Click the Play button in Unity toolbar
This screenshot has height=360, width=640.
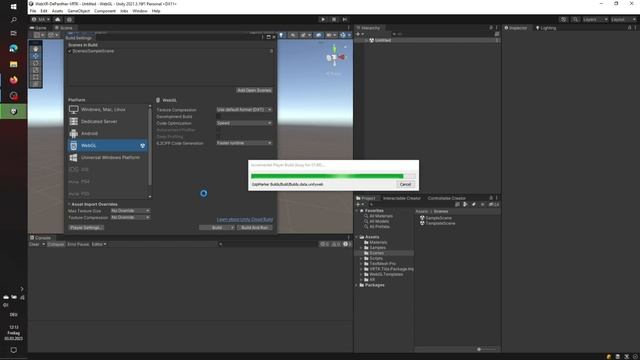(323, 19)
